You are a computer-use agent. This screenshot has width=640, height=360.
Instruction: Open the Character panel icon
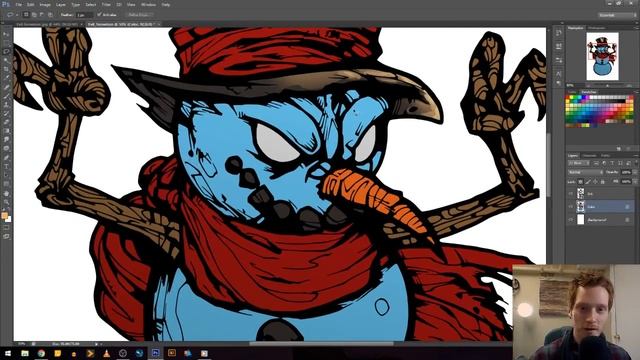coord(559,73)
